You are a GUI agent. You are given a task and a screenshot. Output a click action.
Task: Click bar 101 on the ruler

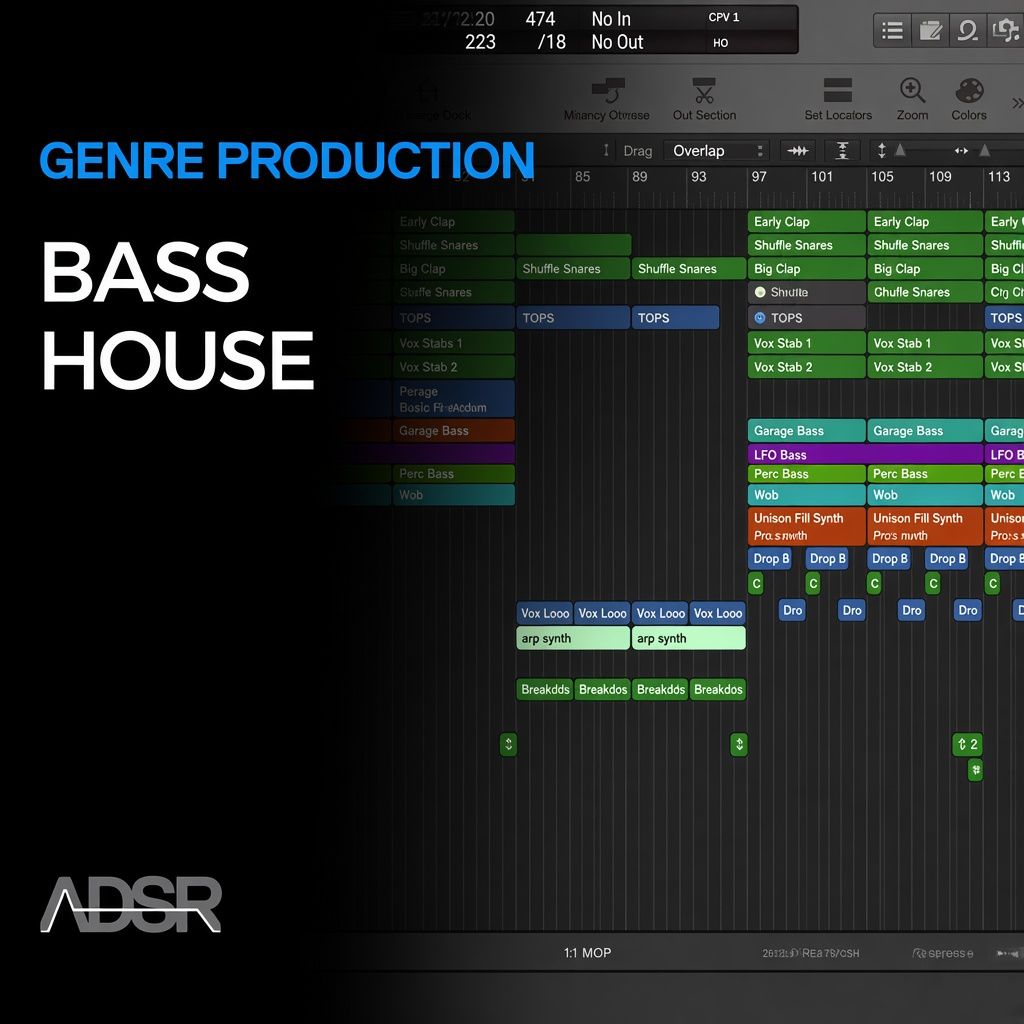click(x=822, y=176)
